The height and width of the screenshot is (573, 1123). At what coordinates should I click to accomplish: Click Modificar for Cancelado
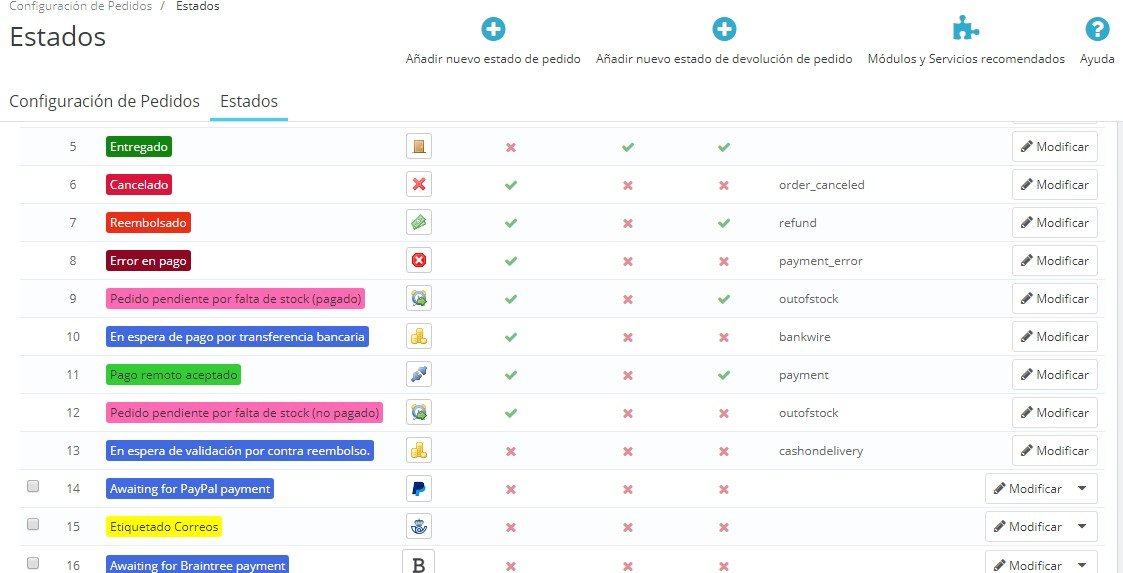pyautogui.click(x=1054, y=185)
